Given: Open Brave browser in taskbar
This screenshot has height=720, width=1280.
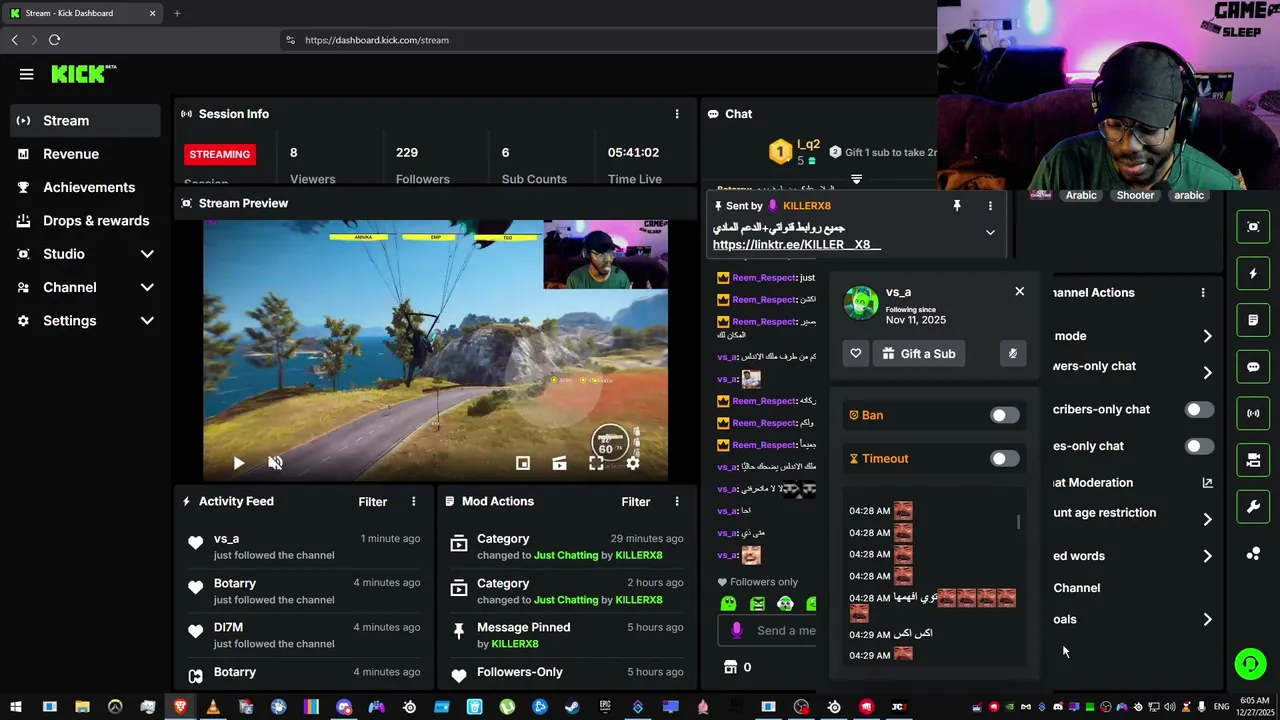Looking at the screenshot, I should tap(180, 707).
